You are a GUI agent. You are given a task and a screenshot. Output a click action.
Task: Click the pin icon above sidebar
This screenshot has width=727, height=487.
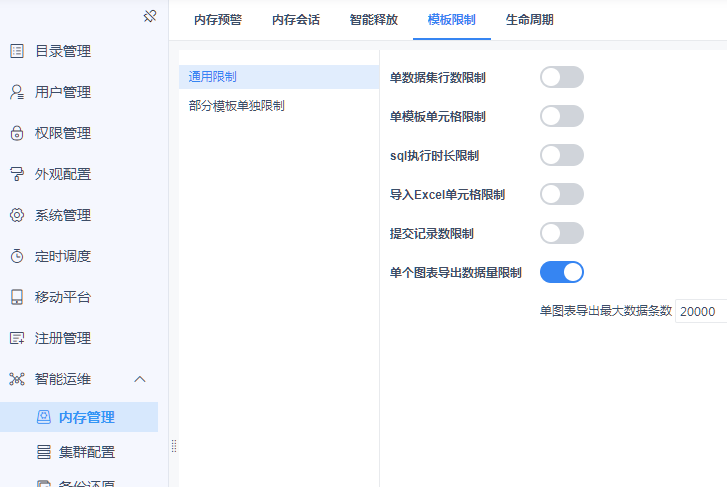(150, 16)
